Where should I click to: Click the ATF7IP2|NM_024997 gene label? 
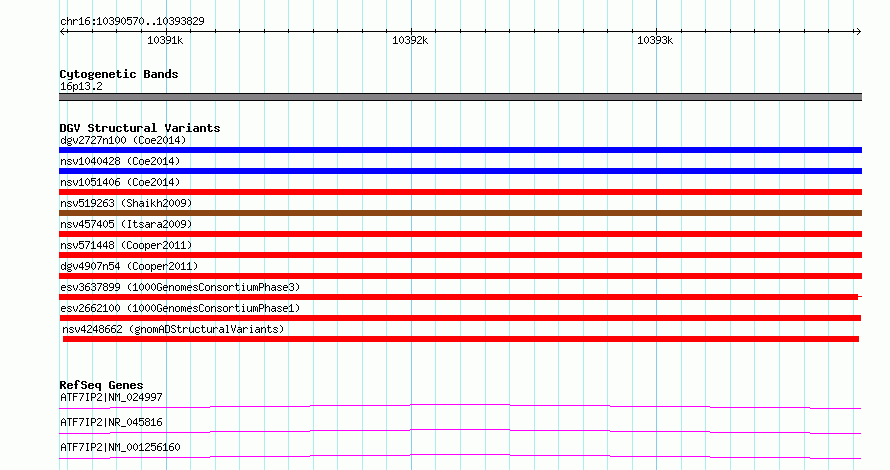[111, 397]
